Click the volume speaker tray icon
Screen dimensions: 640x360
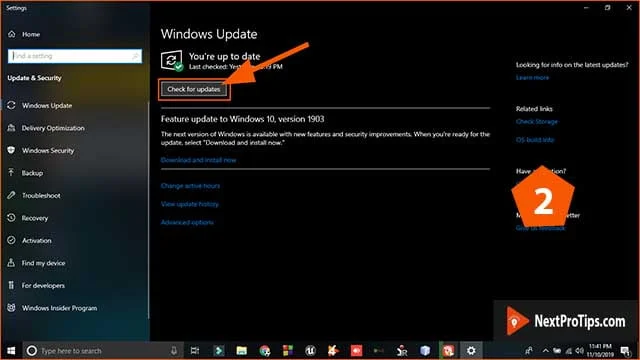pos(580,351)
